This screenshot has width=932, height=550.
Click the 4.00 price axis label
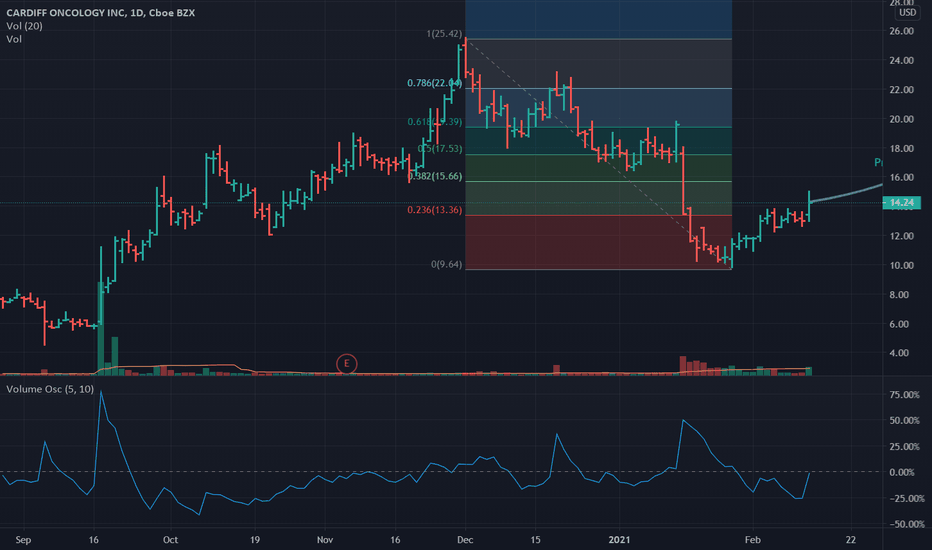tap(901, 353)
